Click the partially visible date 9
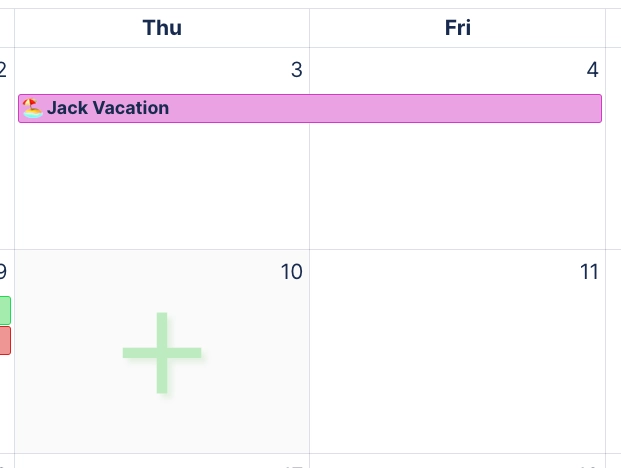The image size is (621, 468). click(x=4, y=272)
